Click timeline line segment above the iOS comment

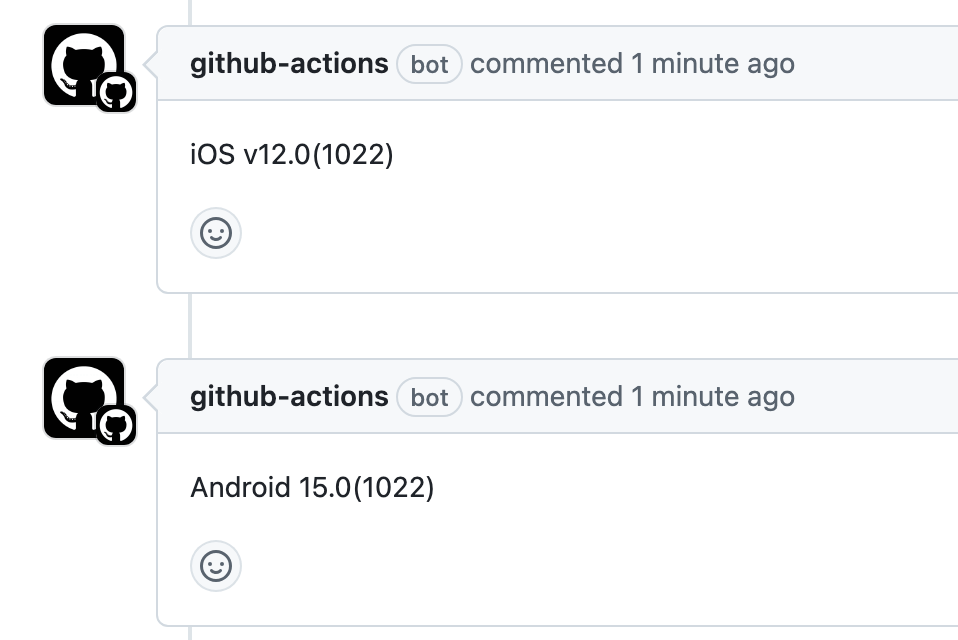[189, 12]
